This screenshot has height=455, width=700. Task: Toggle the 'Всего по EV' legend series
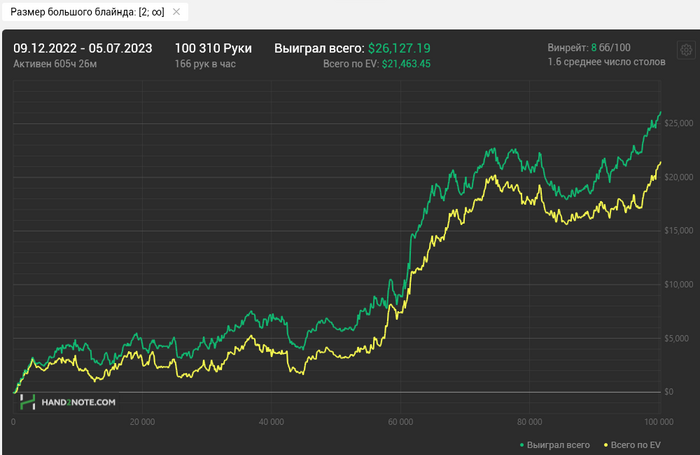(632, 445)
